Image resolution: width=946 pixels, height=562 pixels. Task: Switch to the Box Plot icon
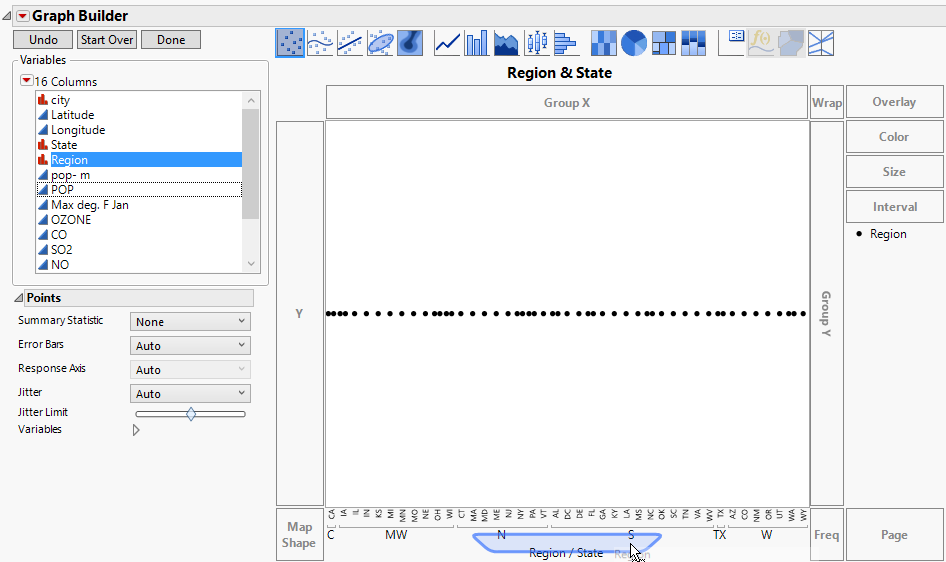point(537,43)
